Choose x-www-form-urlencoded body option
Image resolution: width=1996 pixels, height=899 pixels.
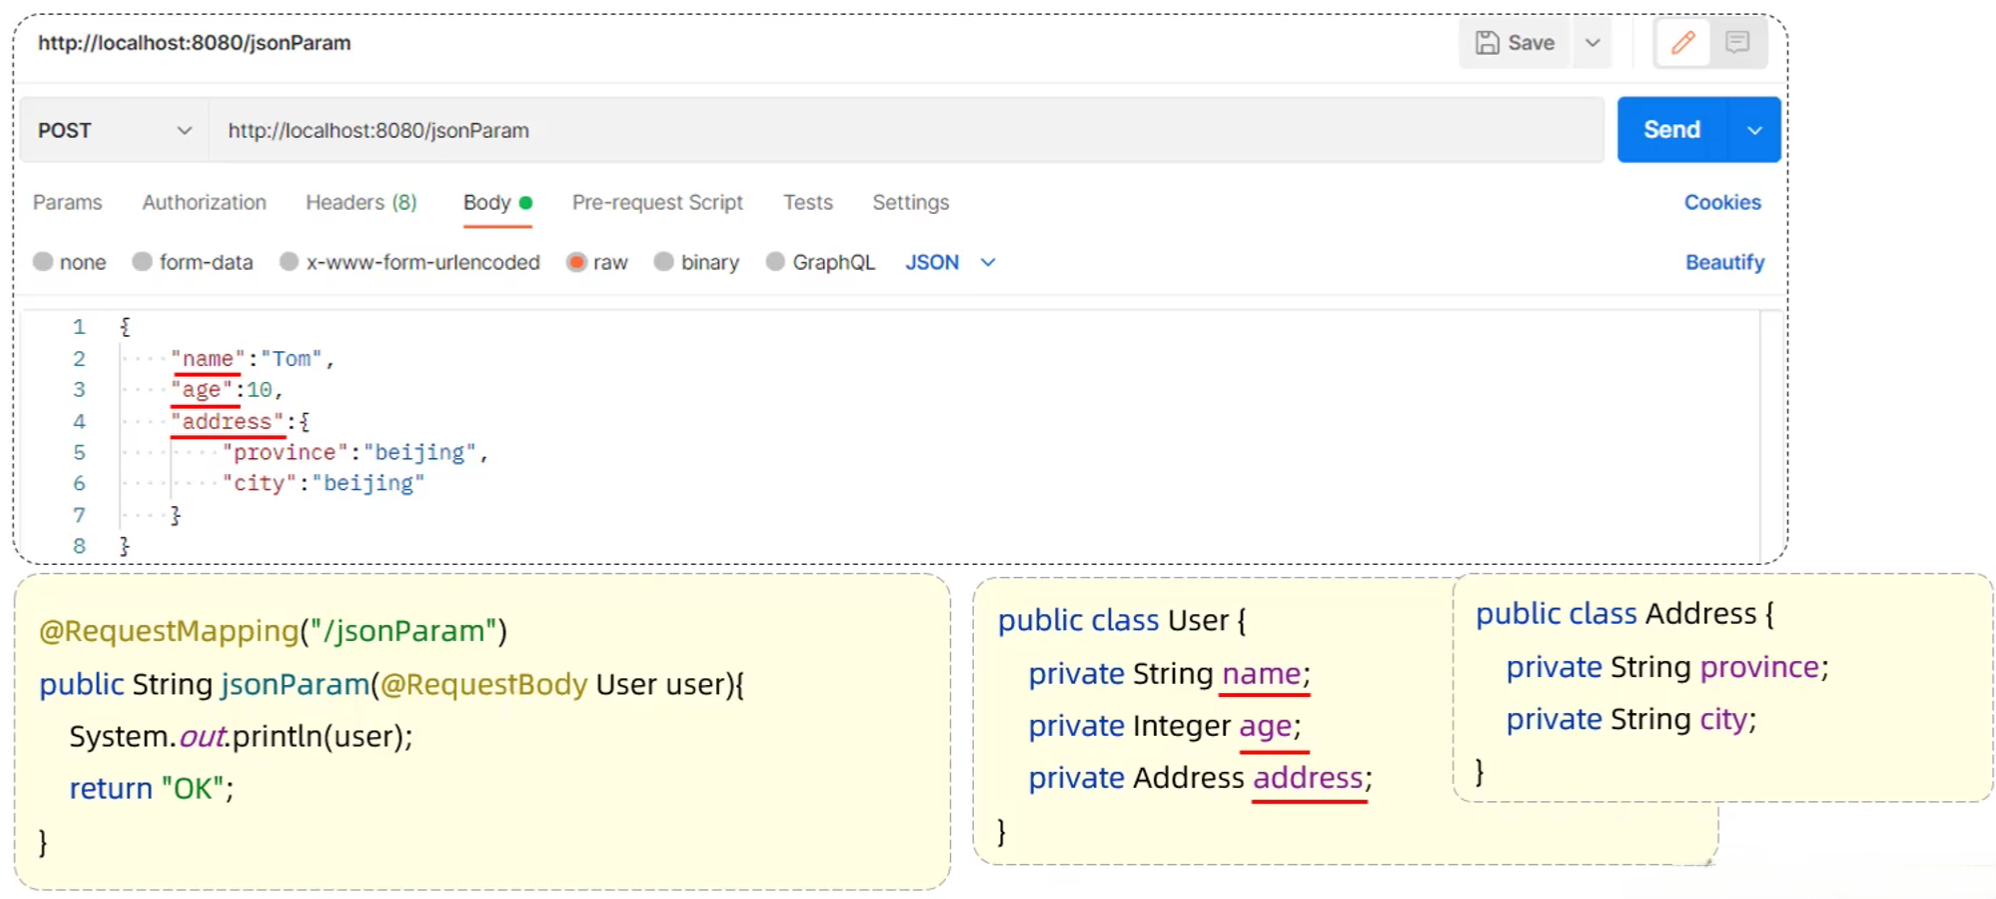pyautogui.click(x=290, y=262)
